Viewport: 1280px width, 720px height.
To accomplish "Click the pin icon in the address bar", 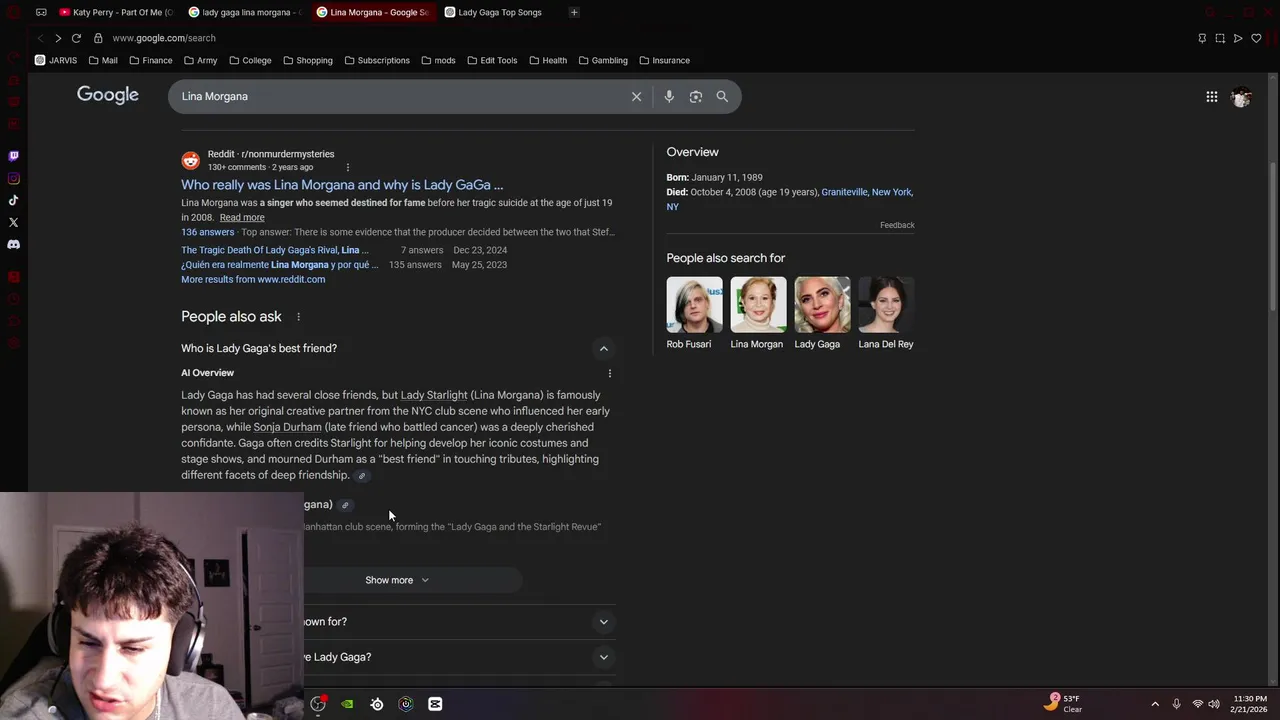I will tap(1202, 38).
